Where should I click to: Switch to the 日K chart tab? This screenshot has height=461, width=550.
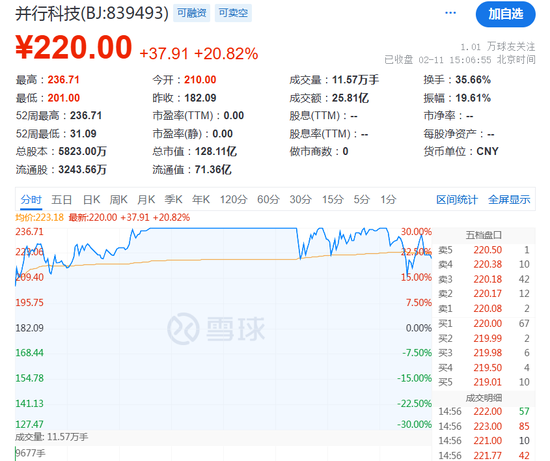click(x=92, y=200)
